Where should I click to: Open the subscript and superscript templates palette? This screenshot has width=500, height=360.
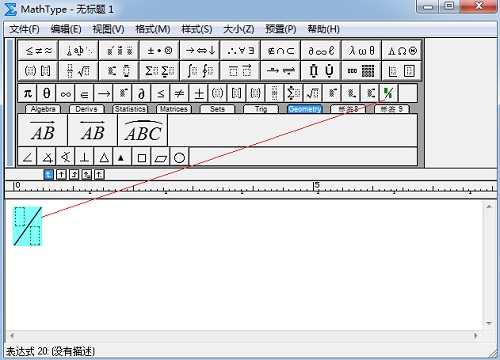(x=119, y=71)
